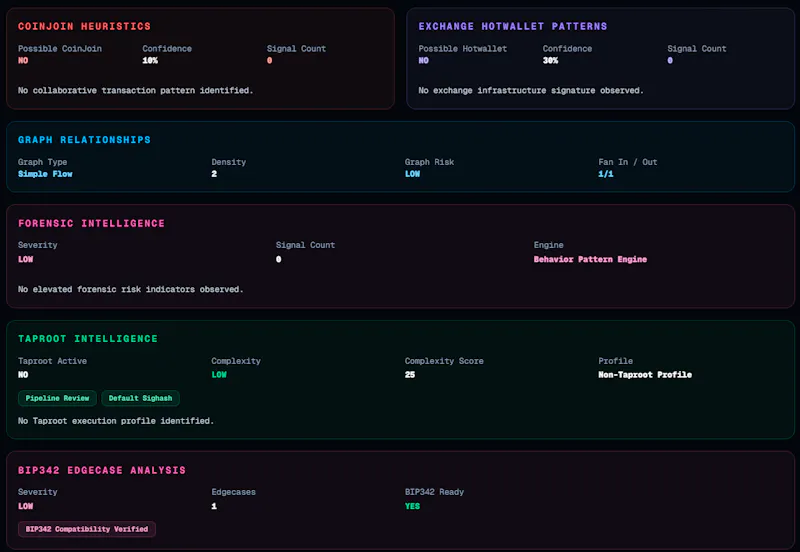Select the BIP342 EDGECASE ANALYSIS heading
The width and height of the screenshot is (800, 552).
102,470
